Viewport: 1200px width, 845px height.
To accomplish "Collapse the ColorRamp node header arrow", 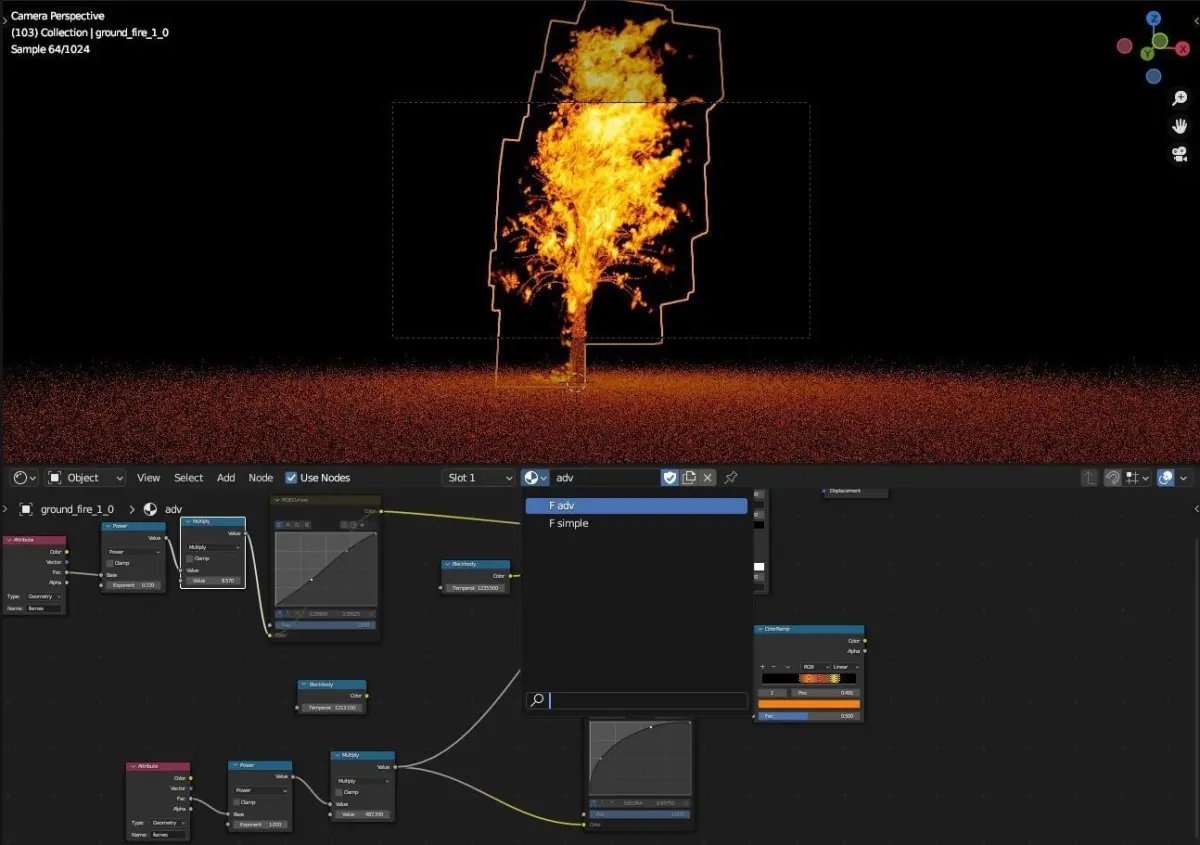I will 760,629.
